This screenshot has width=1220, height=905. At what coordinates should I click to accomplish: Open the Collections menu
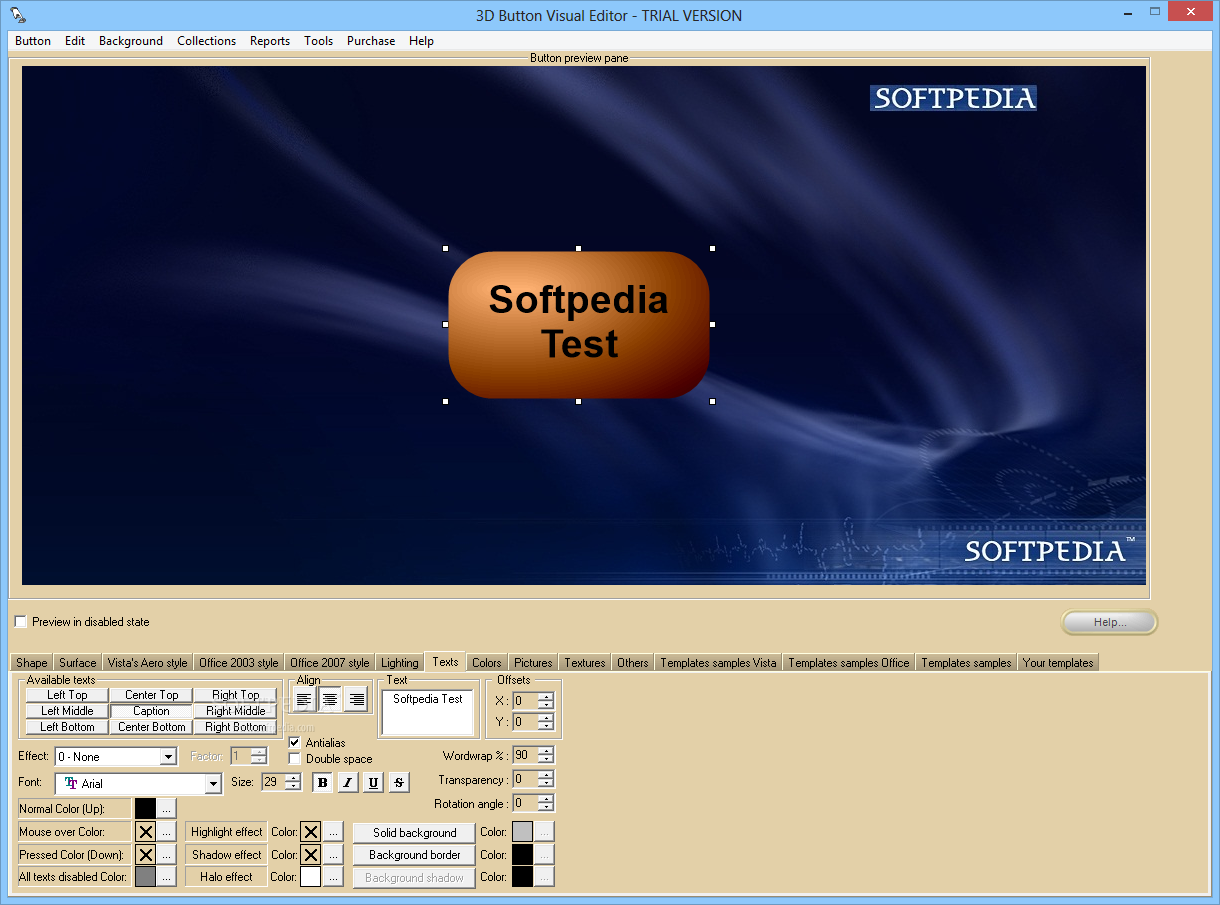[x=207, y=41]
